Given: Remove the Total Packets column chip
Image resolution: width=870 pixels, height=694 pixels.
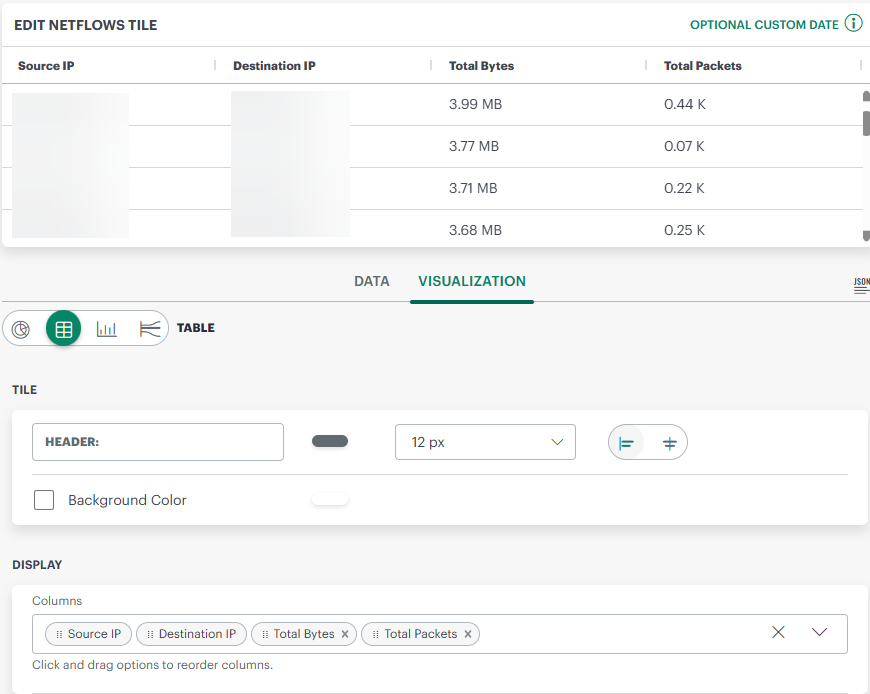Looking at the screenshot, I should tap(468, 634).
